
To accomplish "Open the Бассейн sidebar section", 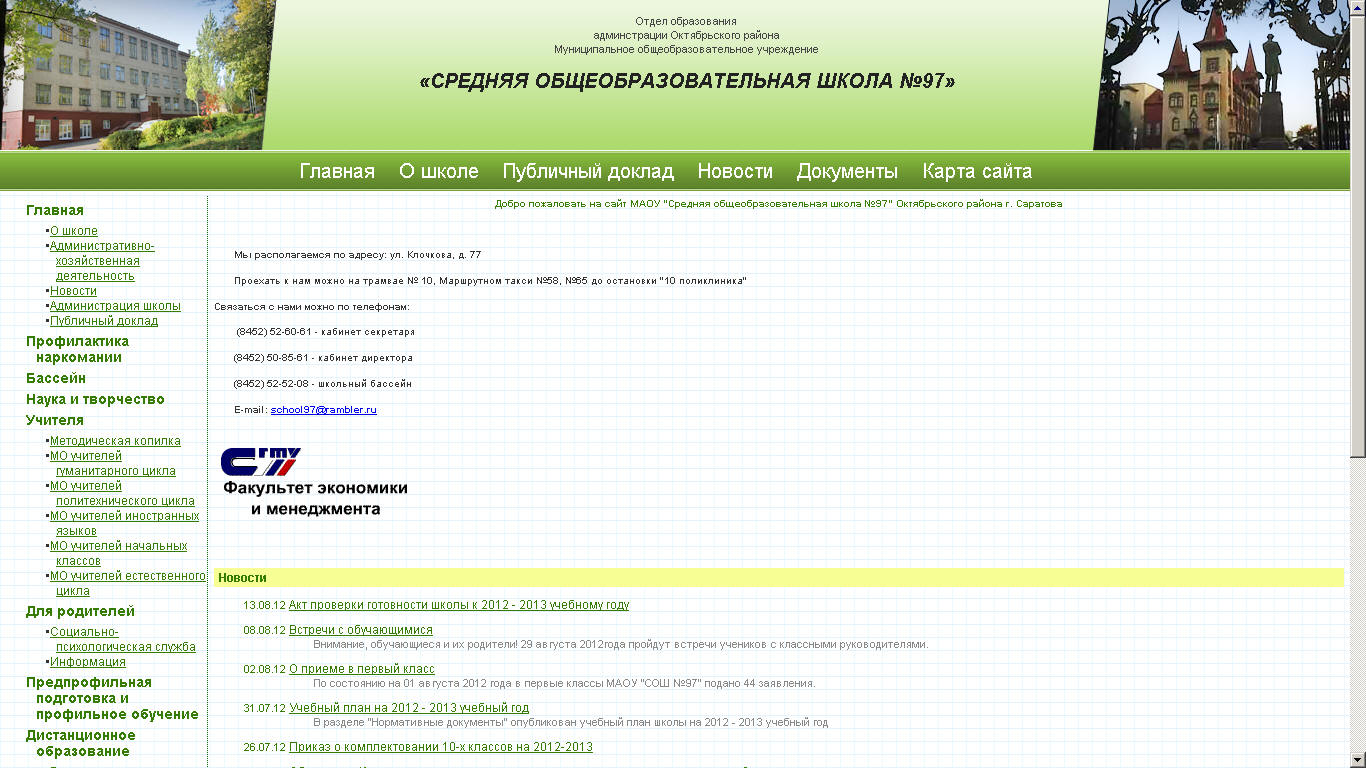I will (56, 378).
